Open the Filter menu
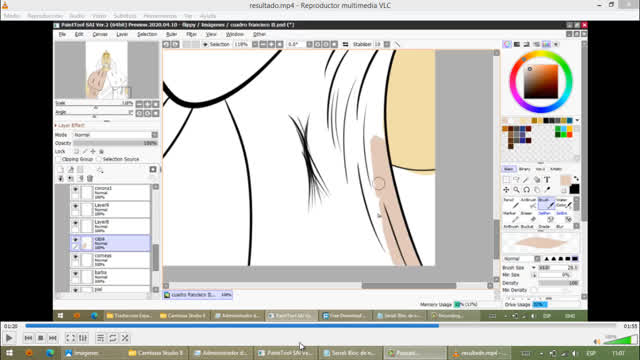The width and height of the screenshot is (640, 360). tap(191, 34)
